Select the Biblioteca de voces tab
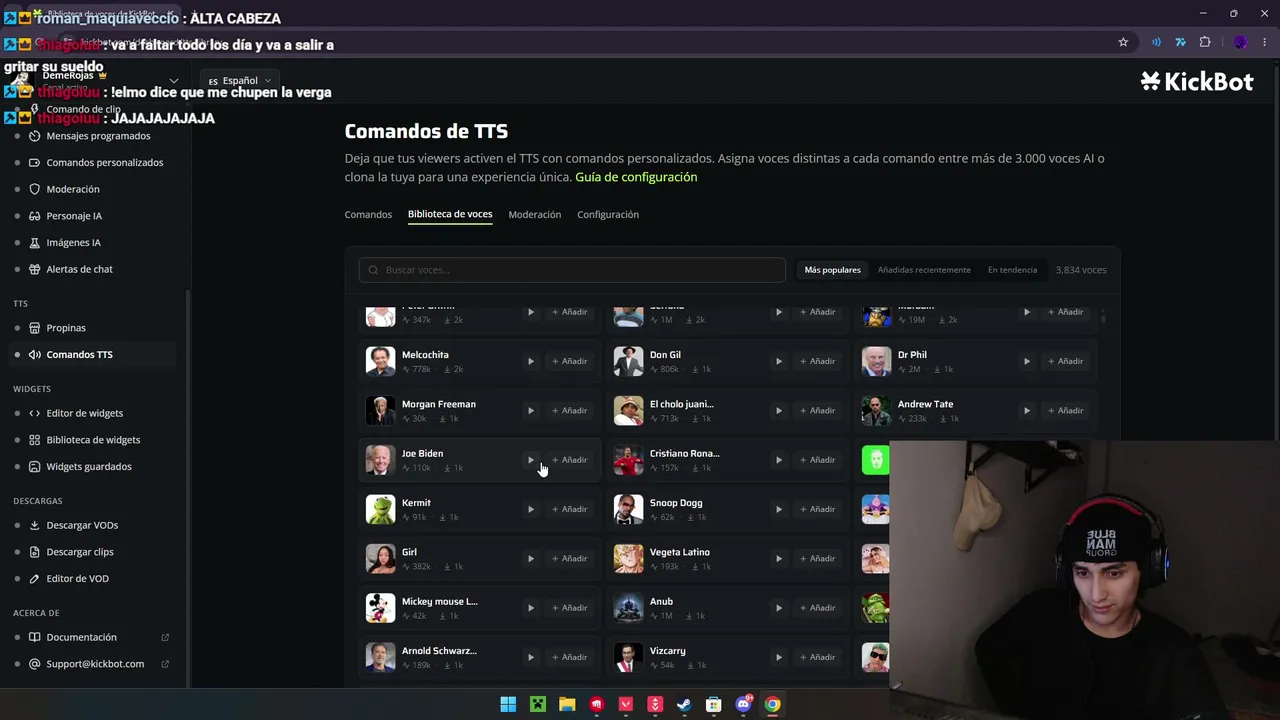Image resolution: width=1280 pixels, height=720 pixels. tap(450, 214)
